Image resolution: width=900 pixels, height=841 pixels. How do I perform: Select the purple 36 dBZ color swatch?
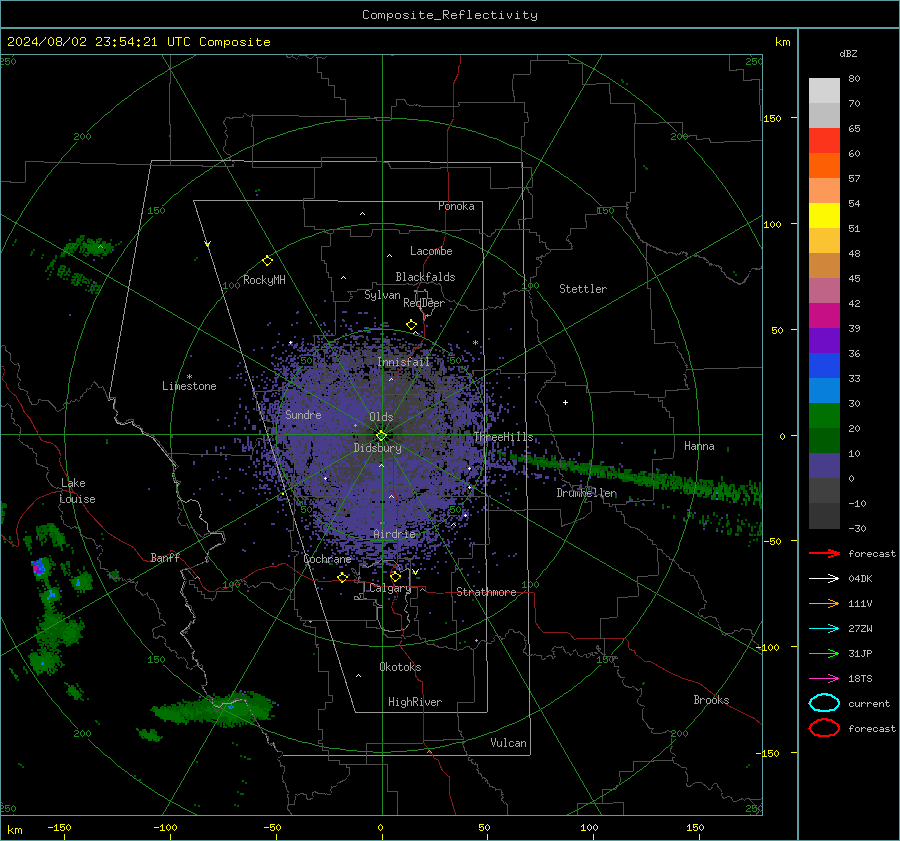pyautogui.click(x=824, y=340)
